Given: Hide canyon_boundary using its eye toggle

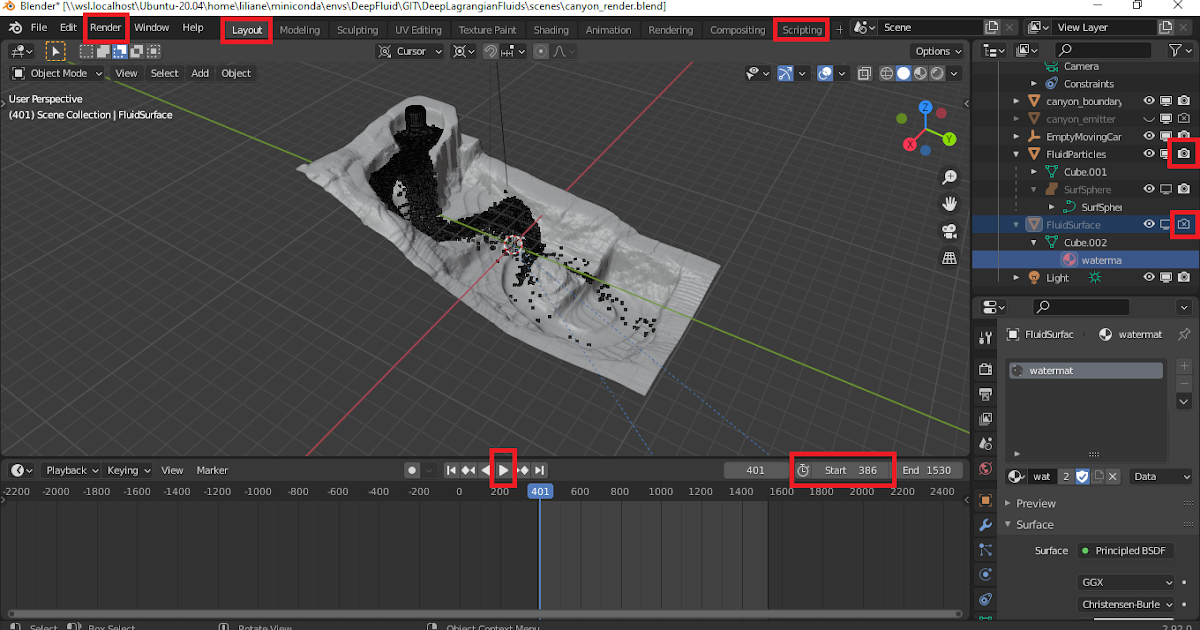Looking at the screenshot, I should point(1148,100).
